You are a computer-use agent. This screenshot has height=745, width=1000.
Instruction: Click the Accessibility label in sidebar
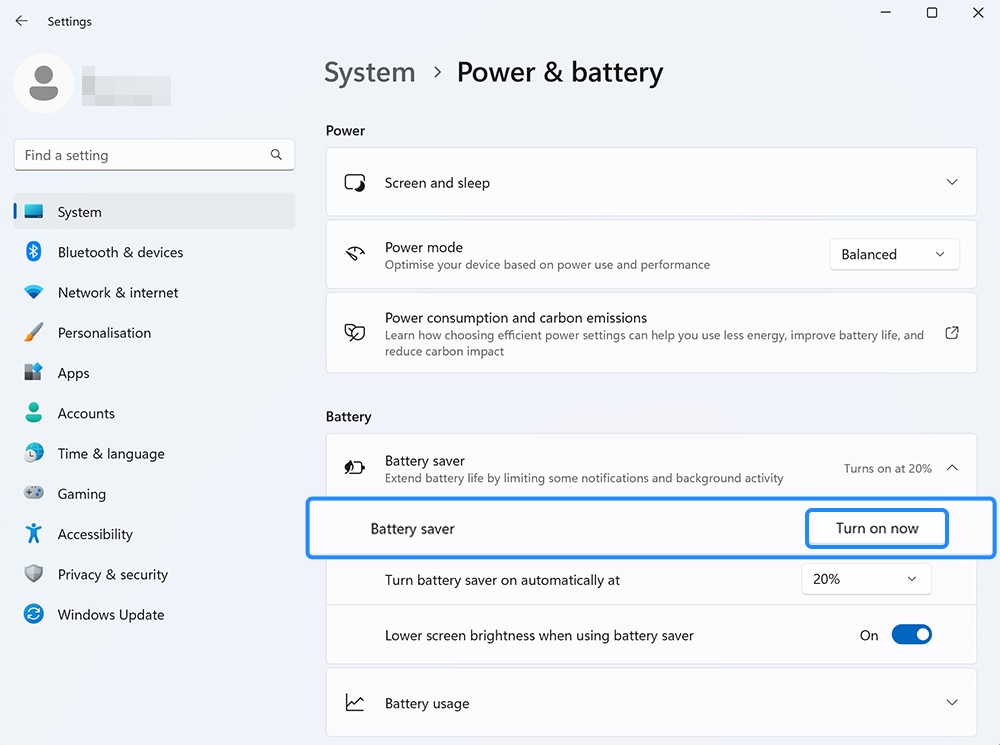coord(95,534)
